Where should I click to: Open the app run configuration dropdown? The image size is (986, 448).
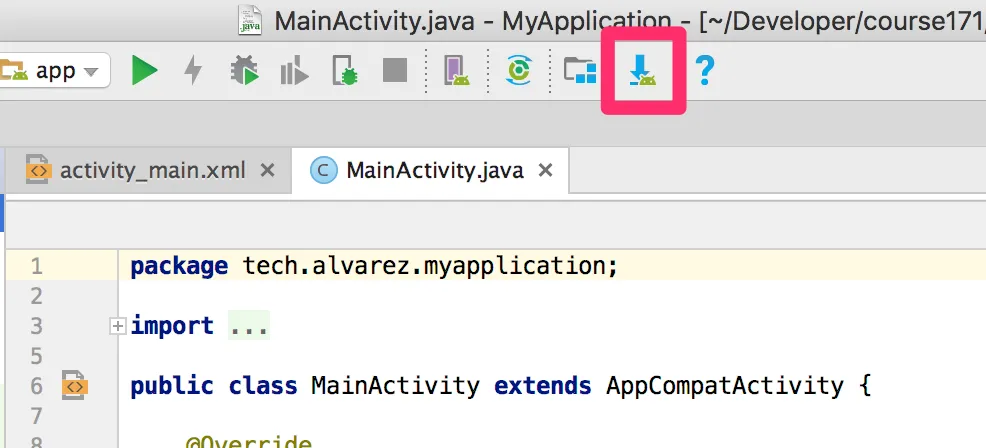(x=54, y=71)
